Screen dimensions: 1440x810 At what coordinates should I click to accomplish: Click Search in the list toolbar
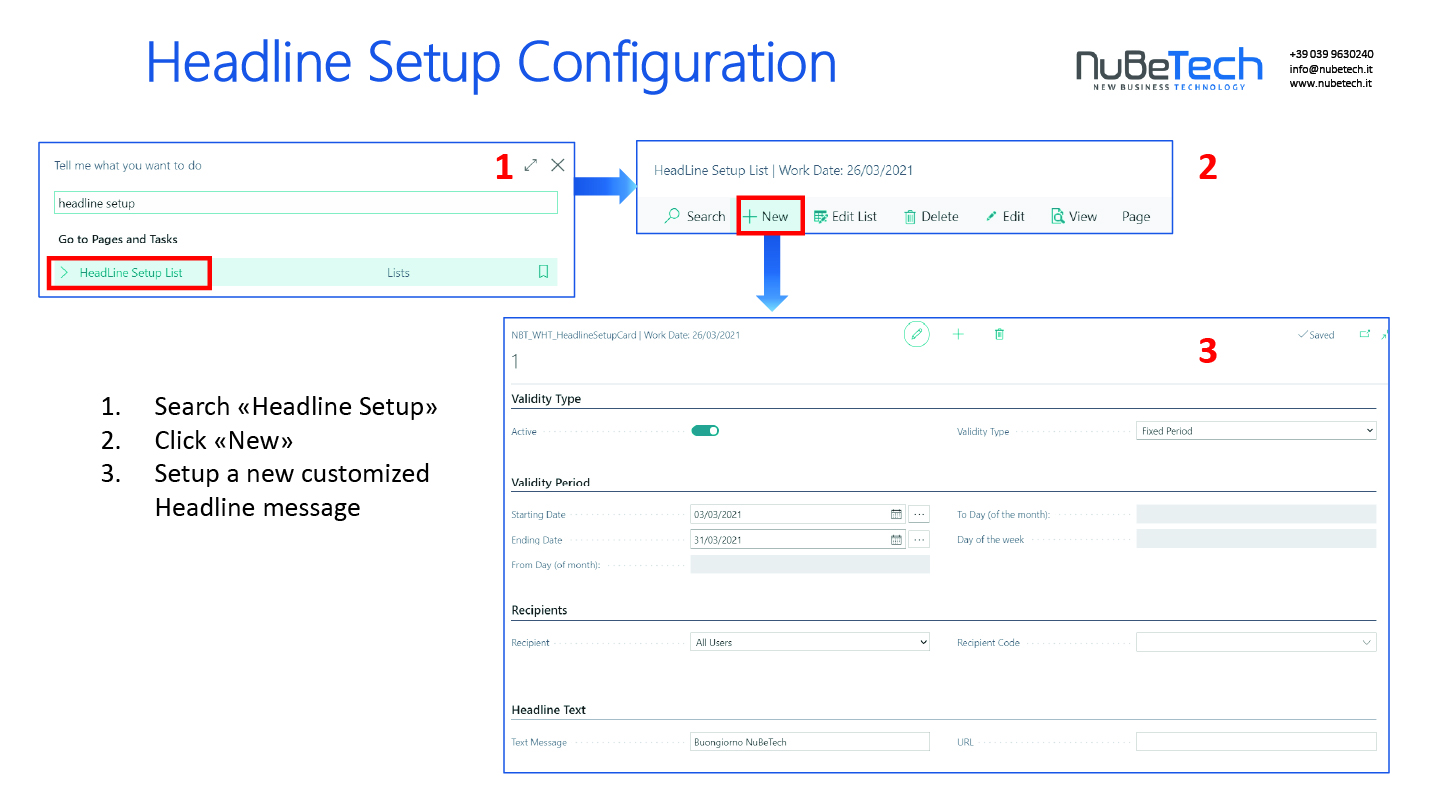pyautogui.click(x=695, y=216)
